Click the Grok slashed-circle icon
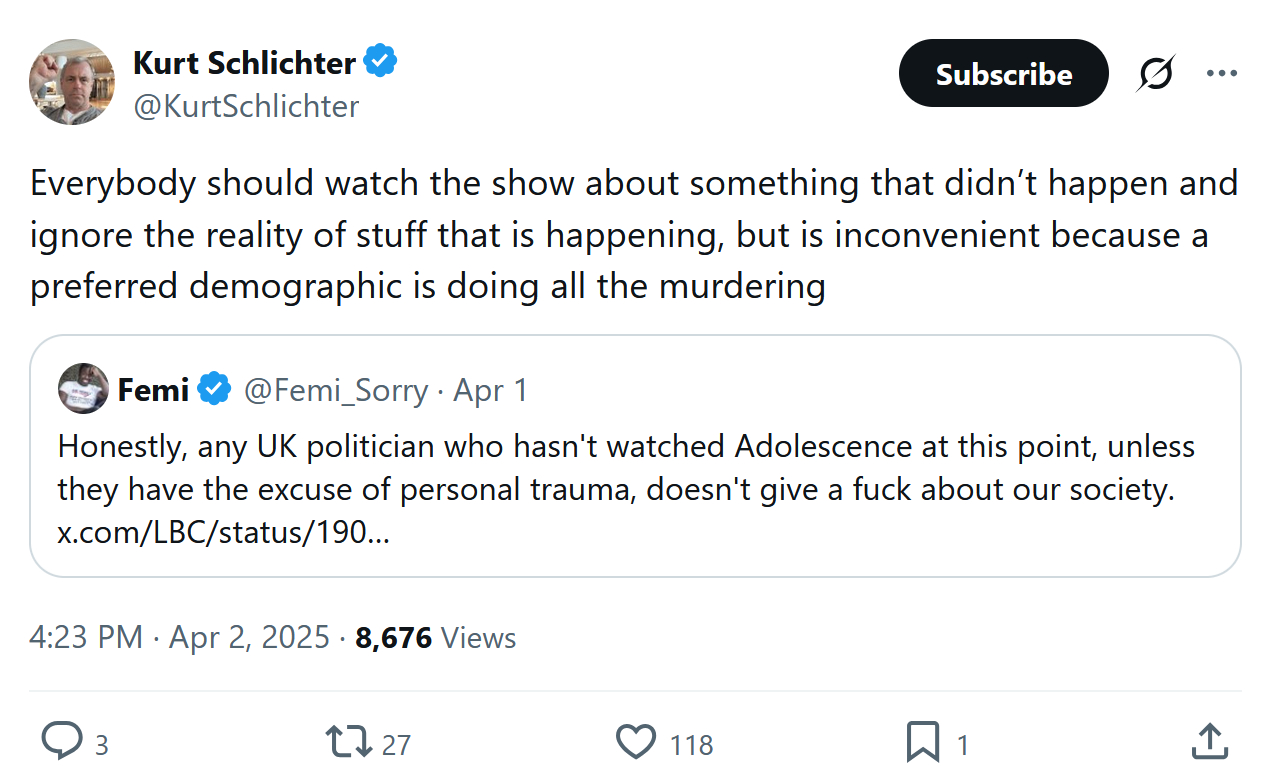Screen dimensions: 1270x784 tap(1155, 74)
